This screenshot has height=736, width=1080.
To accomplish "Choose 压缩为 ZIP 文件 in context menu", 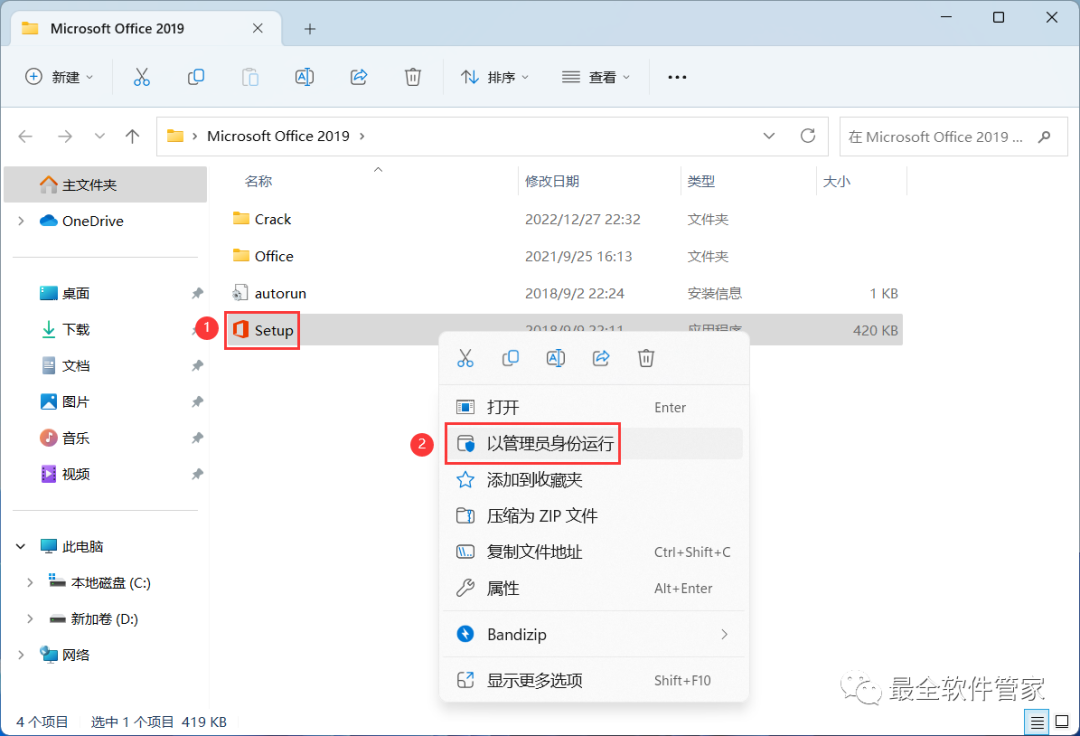I will [594, 516].
